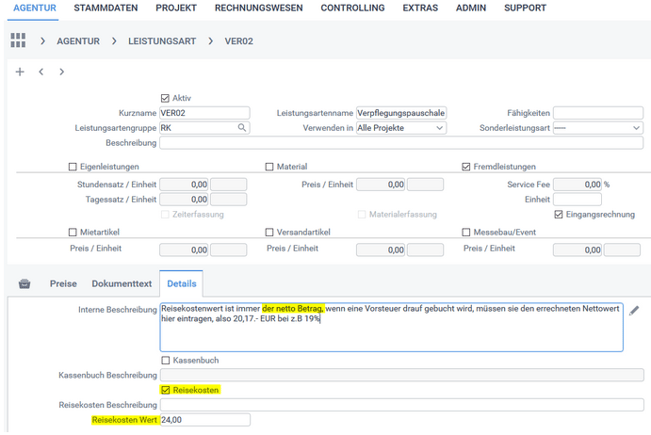Open the Verwenden in dropdown
651x435 pixels.
(402, 128)
